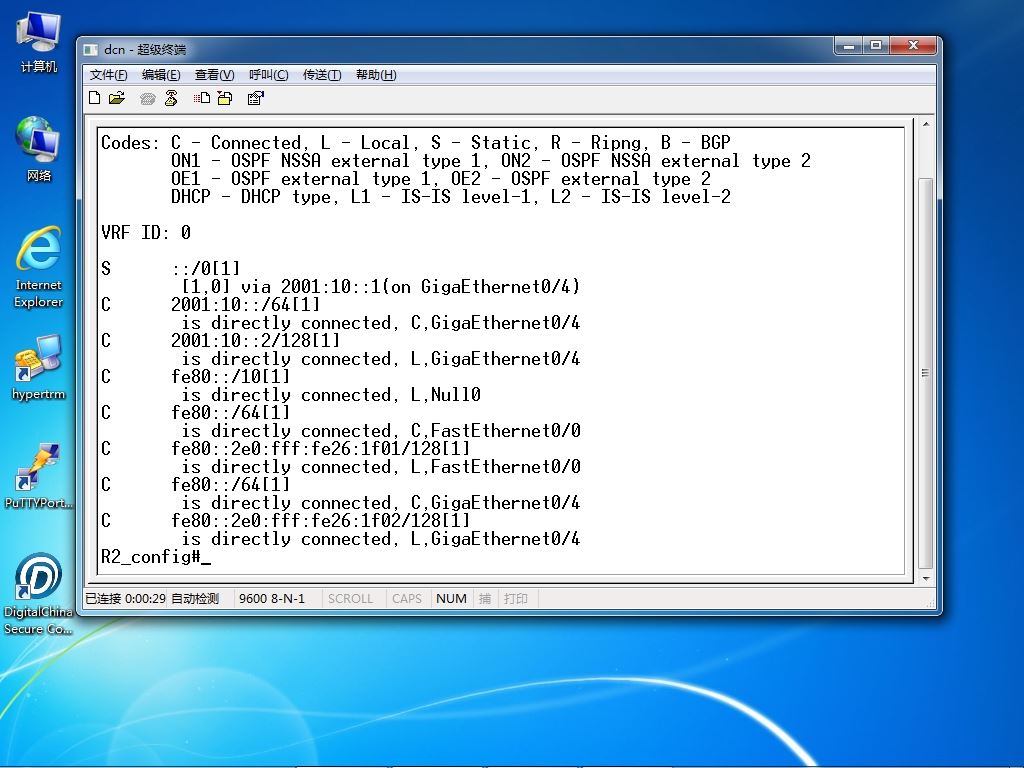
Task: Select the PuTTYPort desktop shortcut
Action: (x=39, y=476)
